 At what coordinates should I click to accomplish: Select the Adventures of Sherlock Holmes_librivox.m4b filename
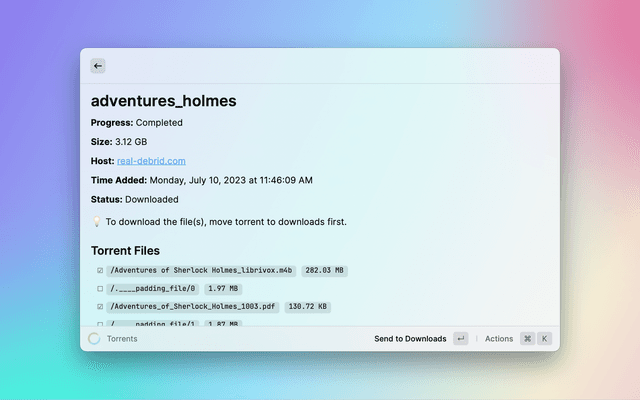pyautogui.click(x=202, y=271)
